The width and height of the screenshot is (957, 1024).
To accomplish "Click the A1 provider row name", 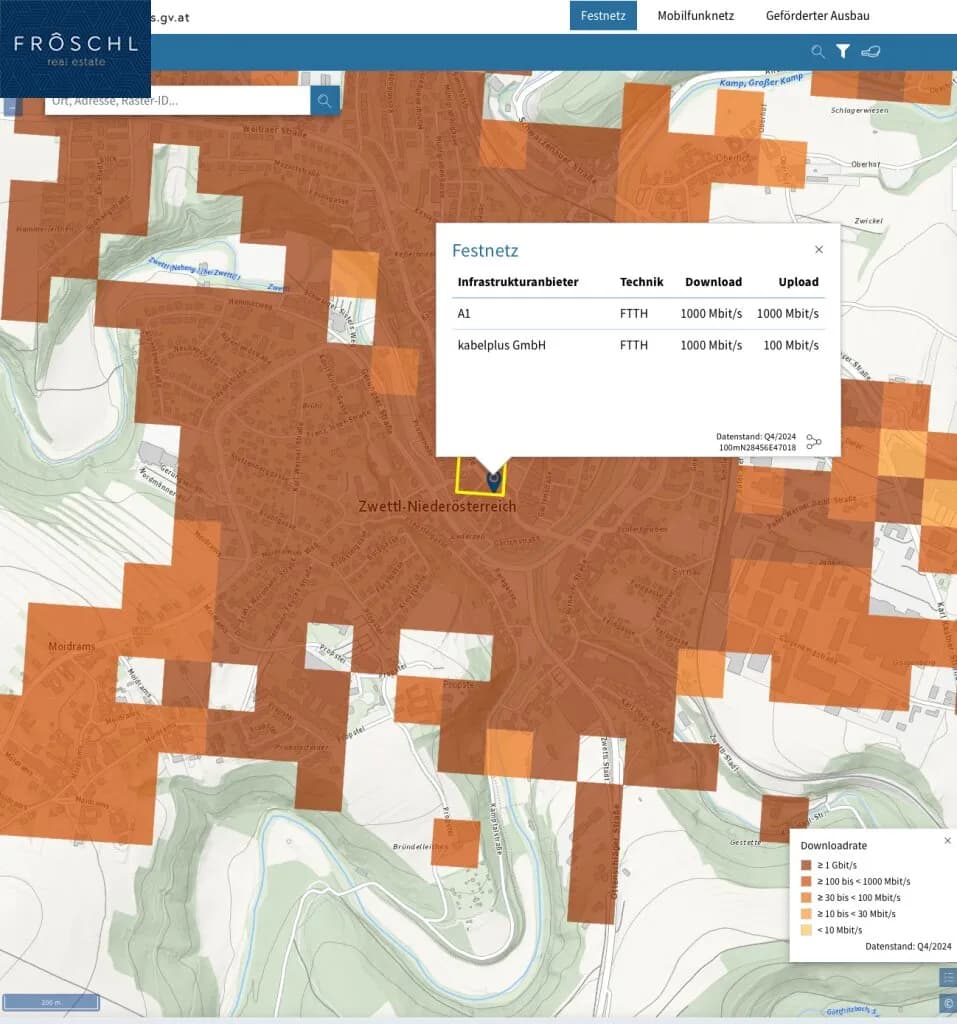I will [x=464, y=313].
